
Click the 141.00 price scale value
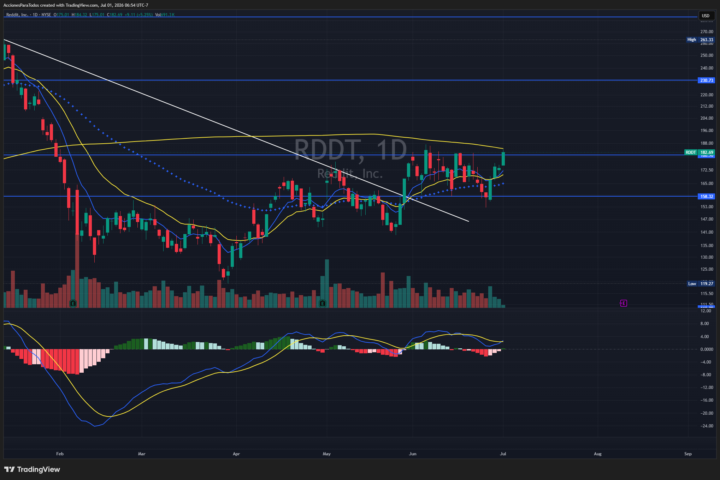click(707, 232)
